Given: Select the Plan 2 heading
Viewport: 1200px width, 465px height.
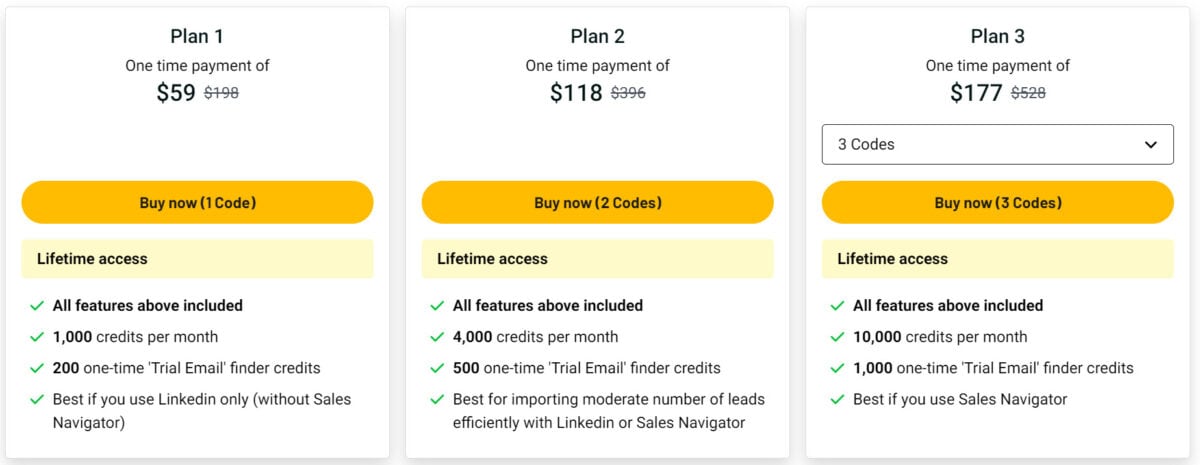Looking at the screenshot, I should 597,36.
